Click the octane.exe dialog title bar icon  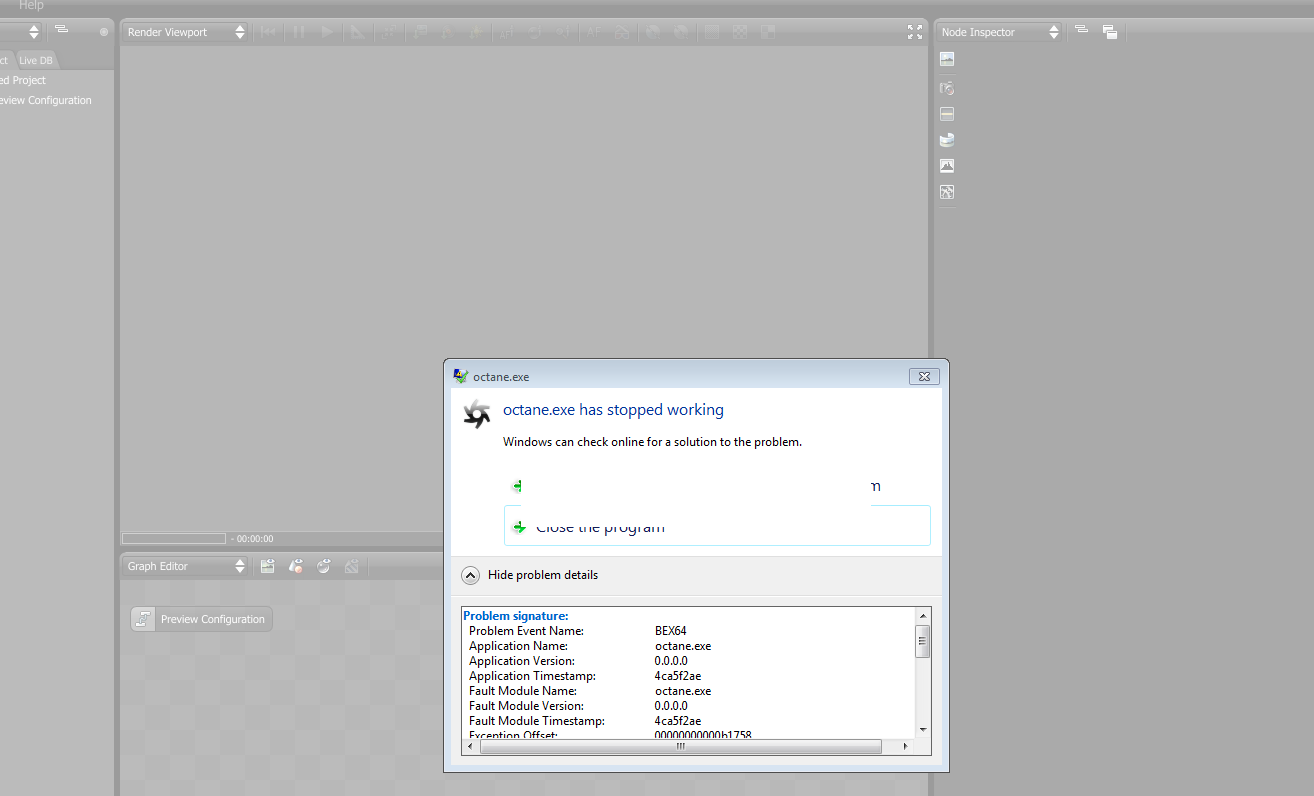(461, 377)
